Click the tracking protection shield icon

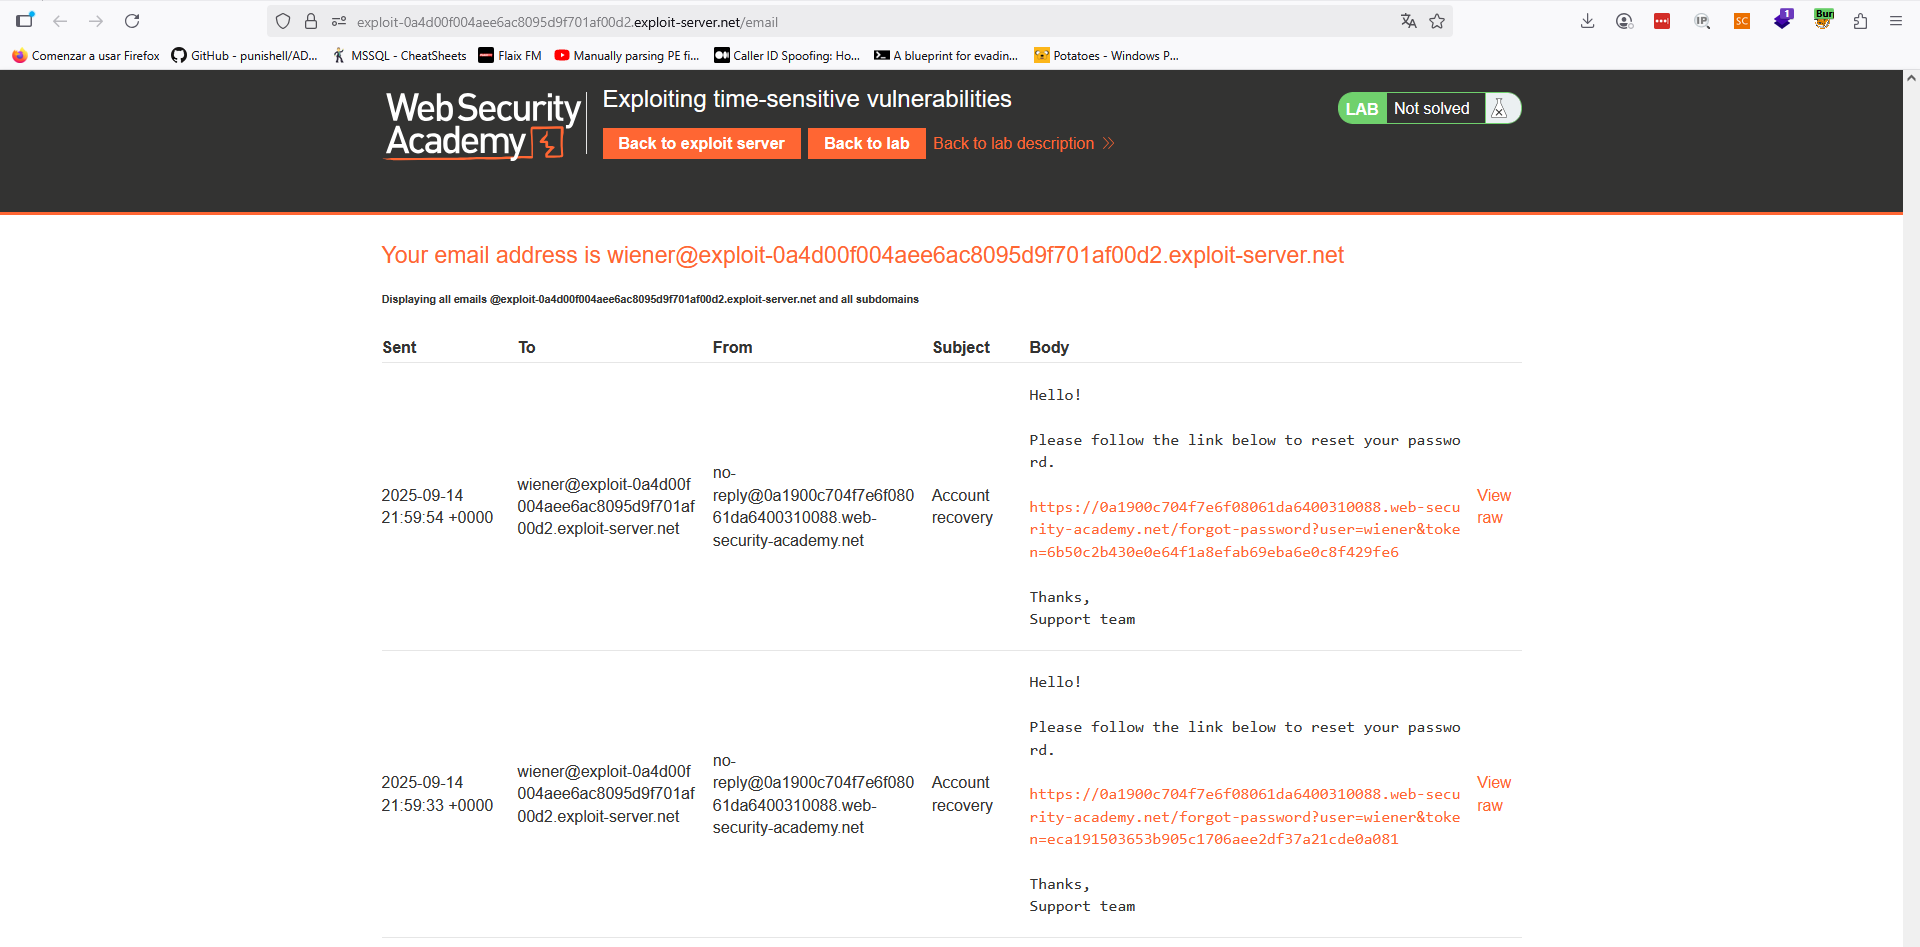click(283, 21)
